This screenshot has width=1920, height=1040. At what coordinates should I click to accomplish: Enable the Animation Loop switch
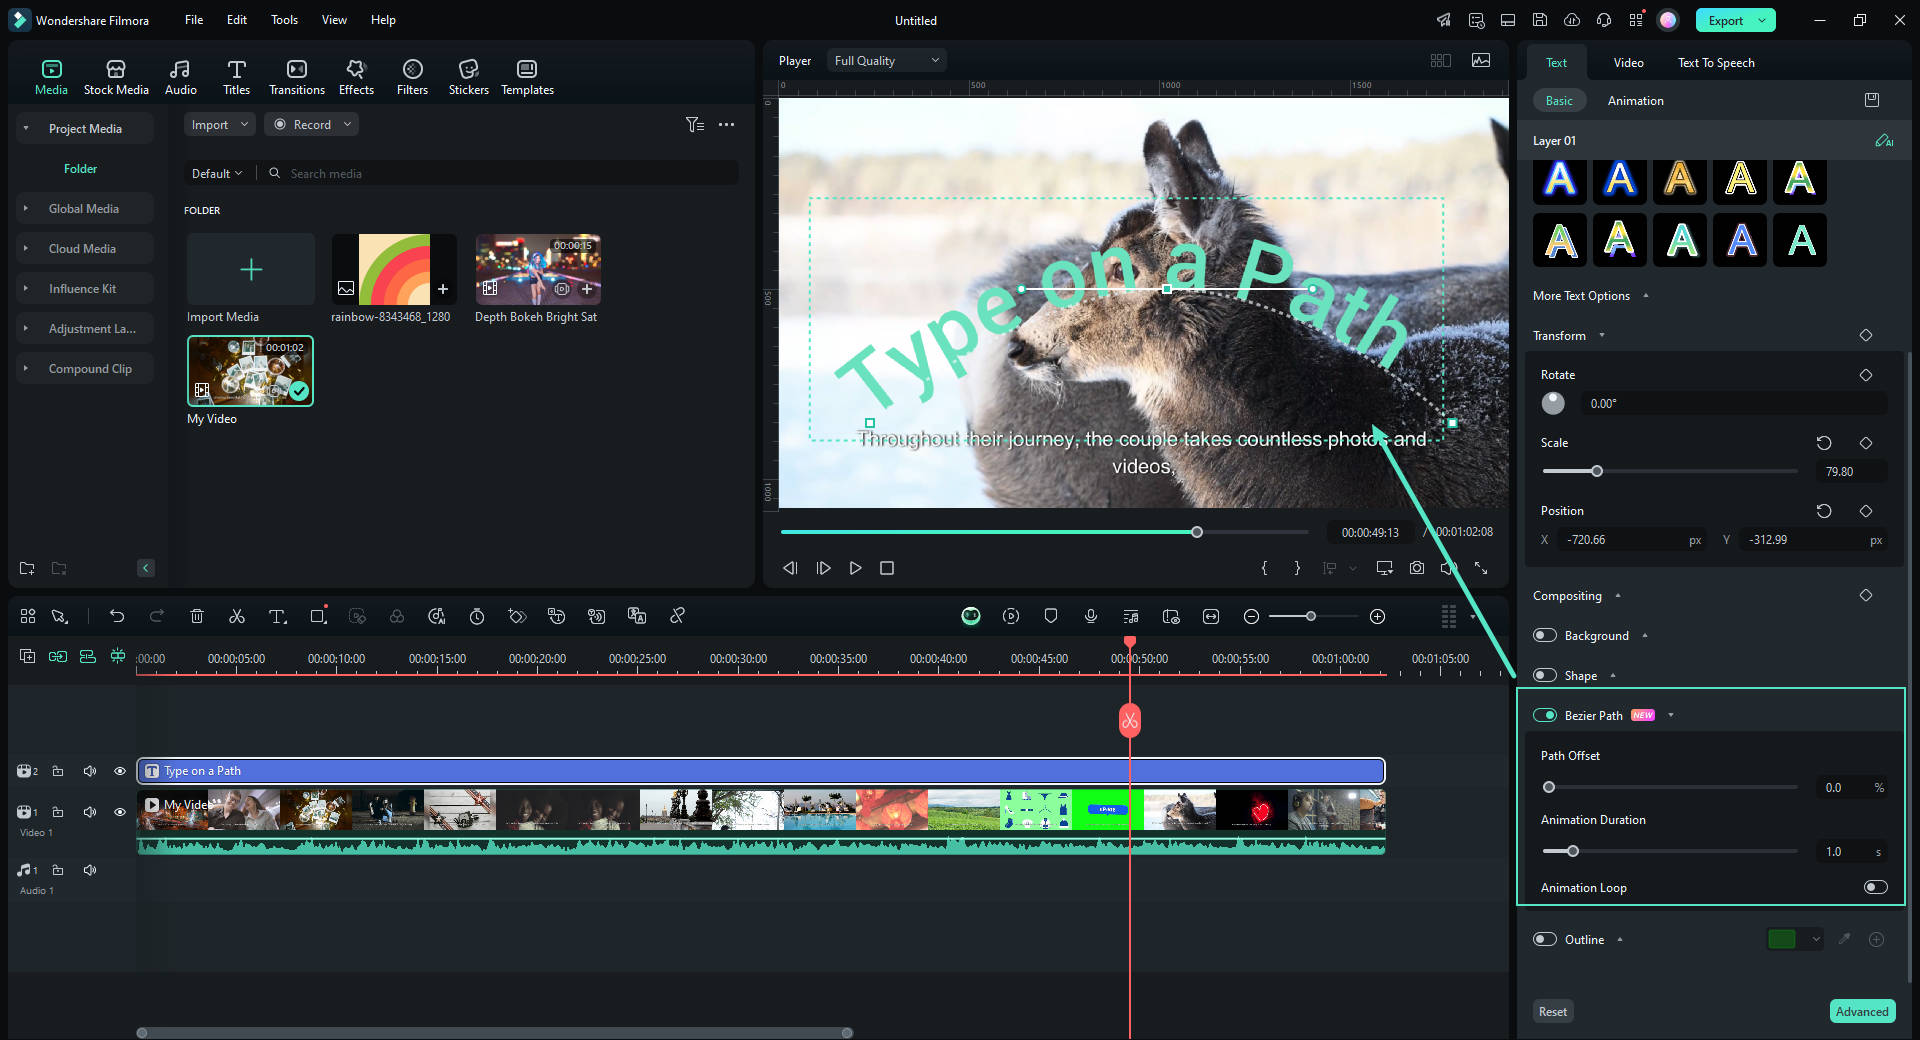pos(1876,887)
